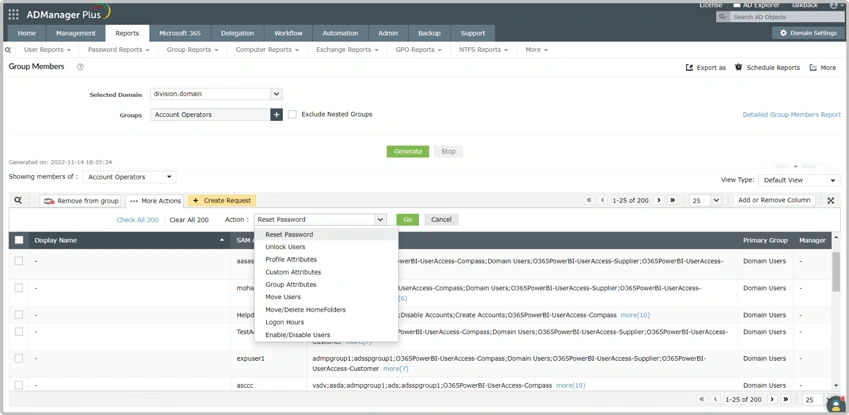This screenshot has width=849, height=415.
Task: Collapse the filter panel arrow handle
Action: click(795, 166)
